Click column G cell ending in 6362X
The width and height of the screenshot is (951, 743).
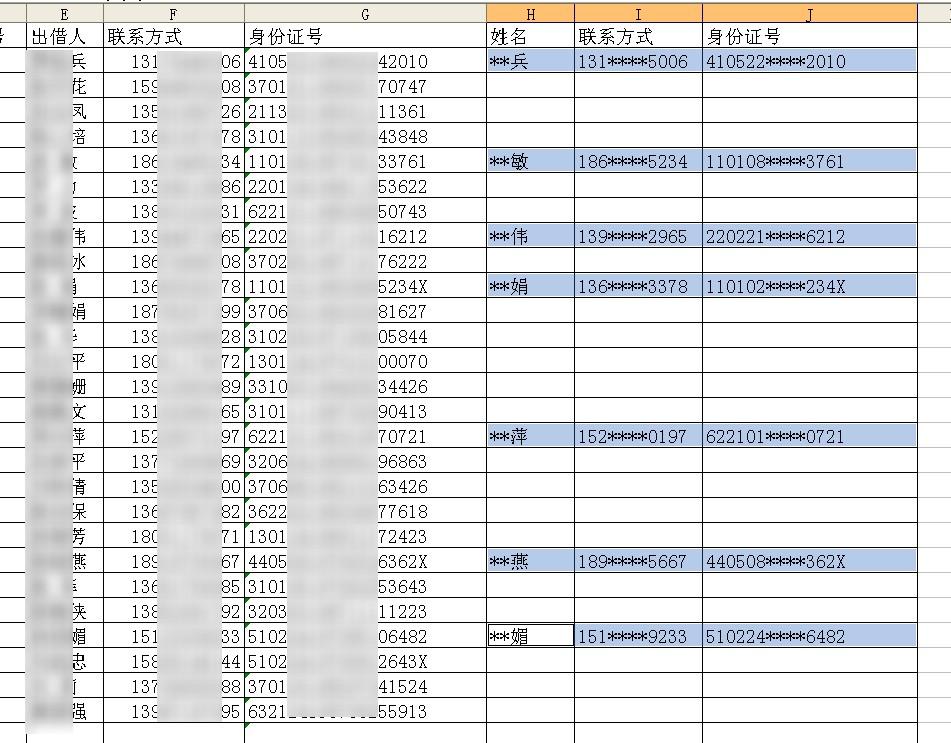tap(365, 561)
